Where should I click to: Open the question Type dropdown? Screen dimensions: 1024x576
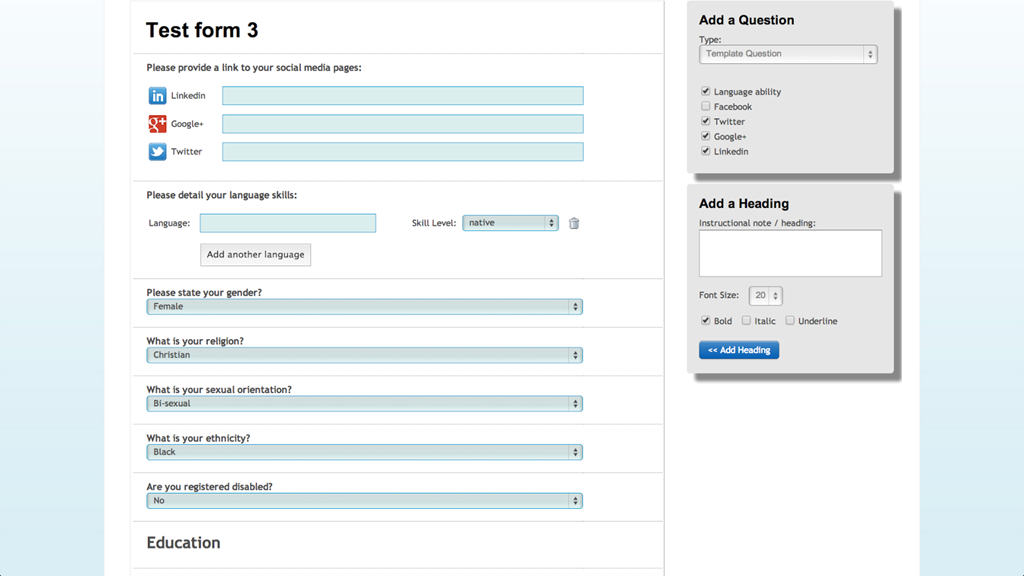coord(788,54)
